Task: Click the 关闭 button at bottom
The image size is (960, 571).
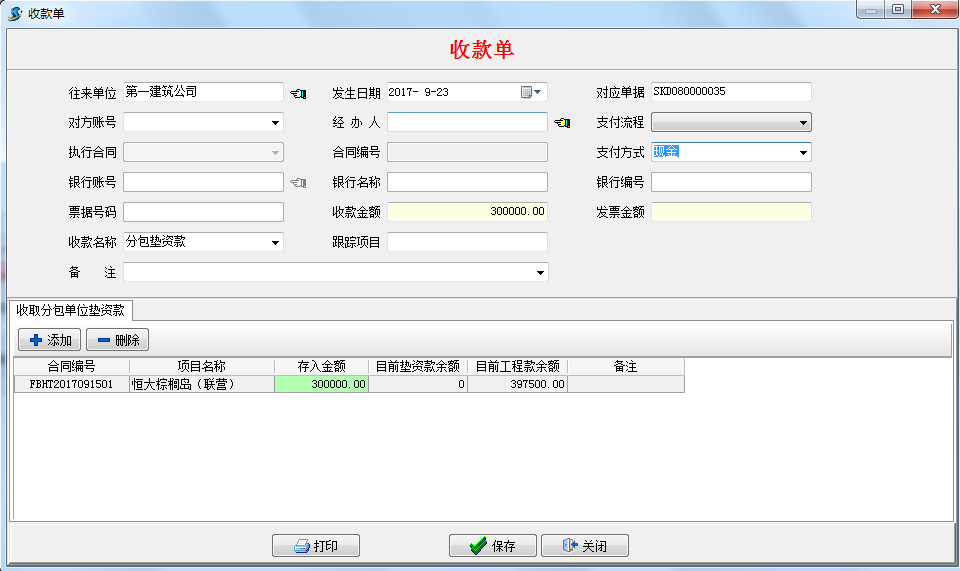Action: pos(584,546)
